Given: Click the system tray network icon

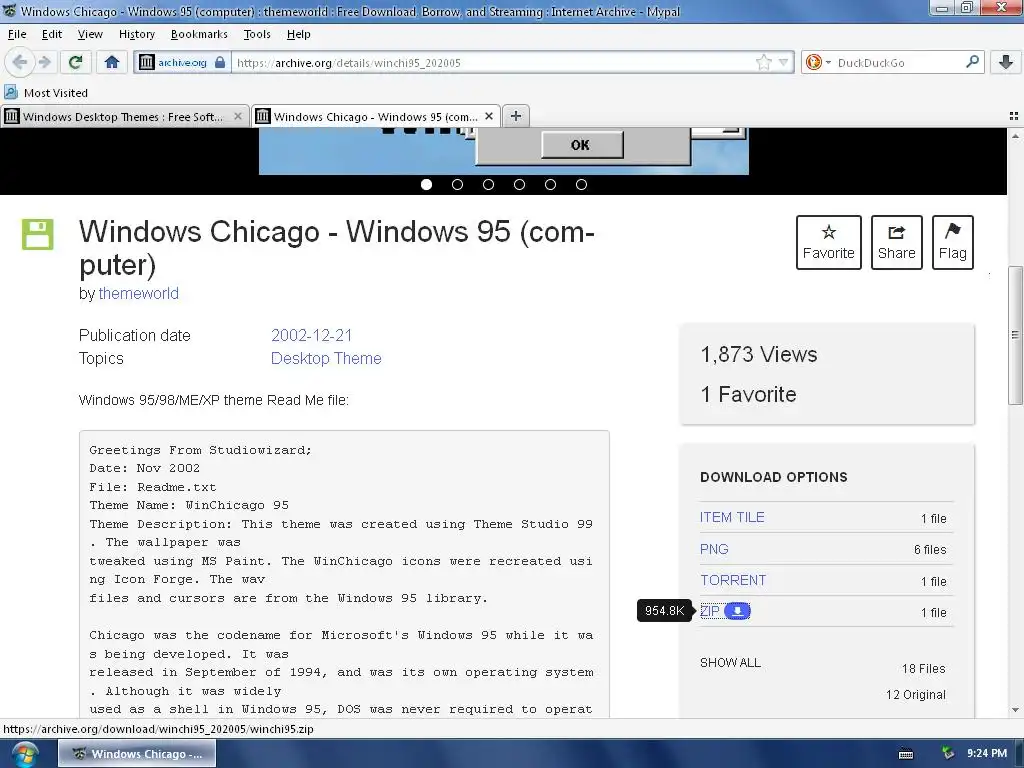Looking at the screenshot, I should (x=947, y=753).
